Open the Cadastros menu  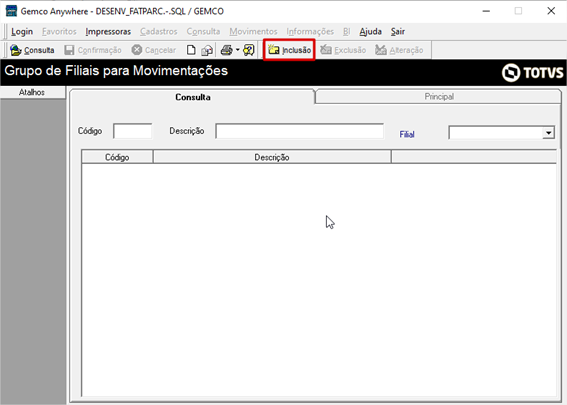(159, 31)
